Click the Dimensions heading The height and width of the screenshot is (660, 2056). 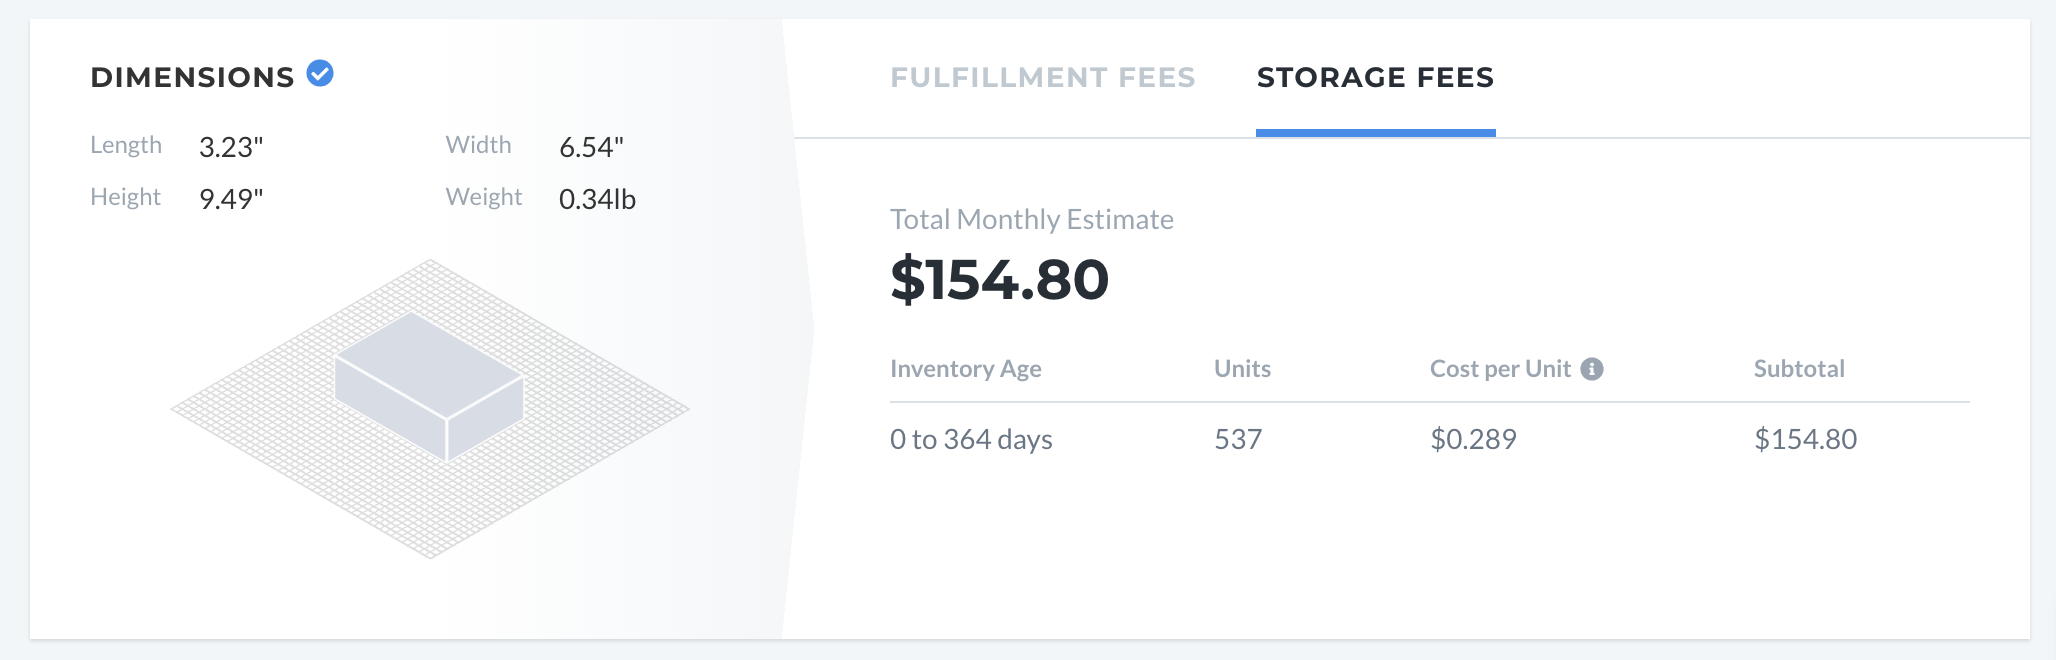192,77
